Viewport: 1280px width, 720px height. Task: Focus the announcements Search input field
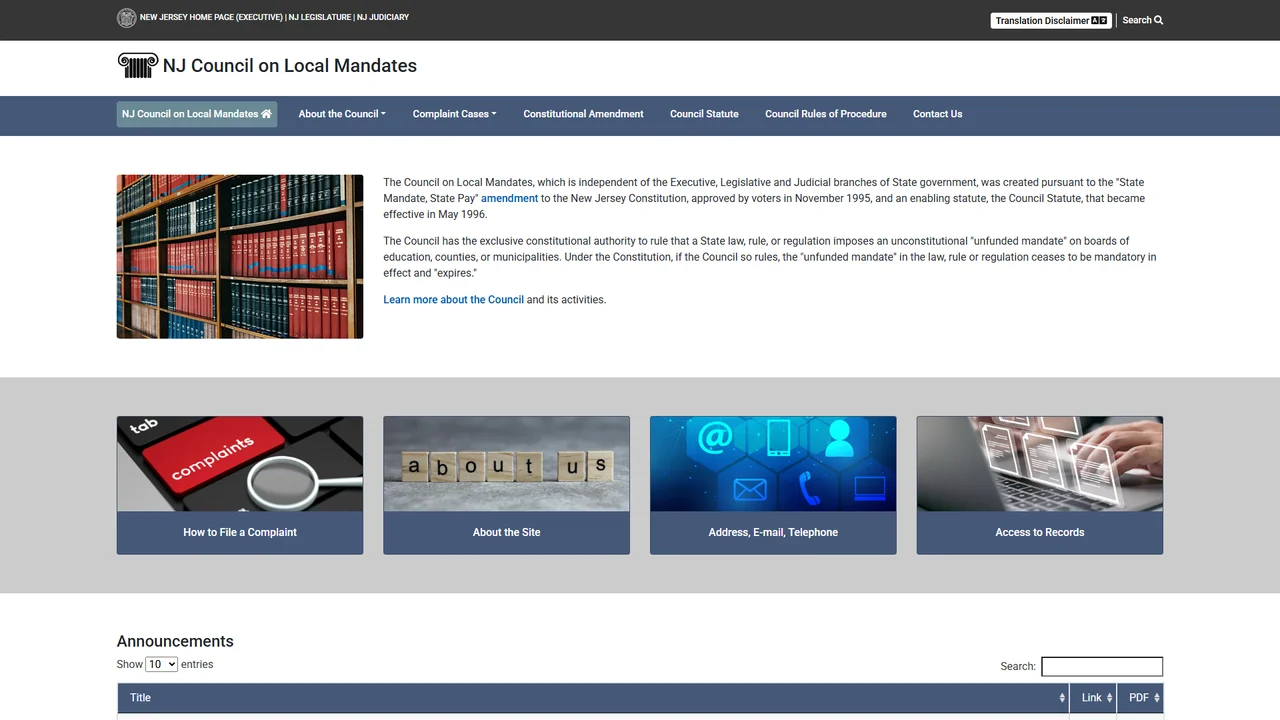click(x=1102, y=667)
